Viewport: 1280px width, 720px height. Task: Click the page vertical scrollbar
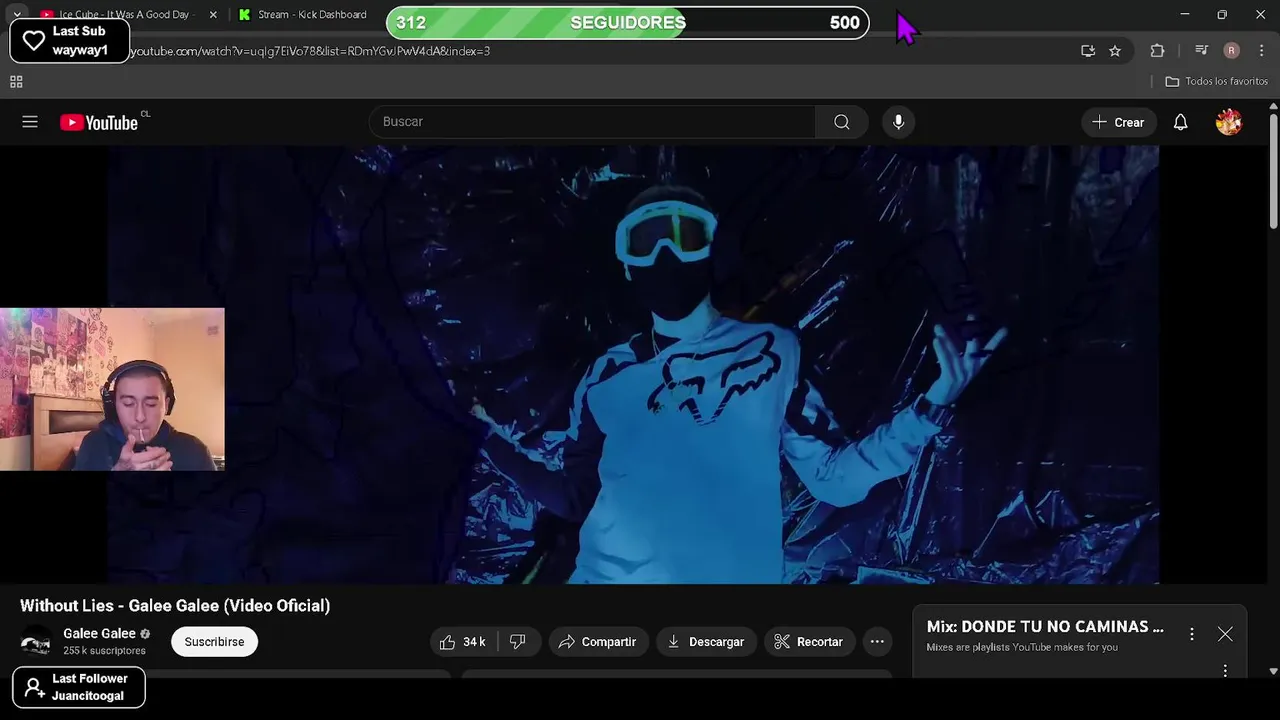tap(1273, 171)
